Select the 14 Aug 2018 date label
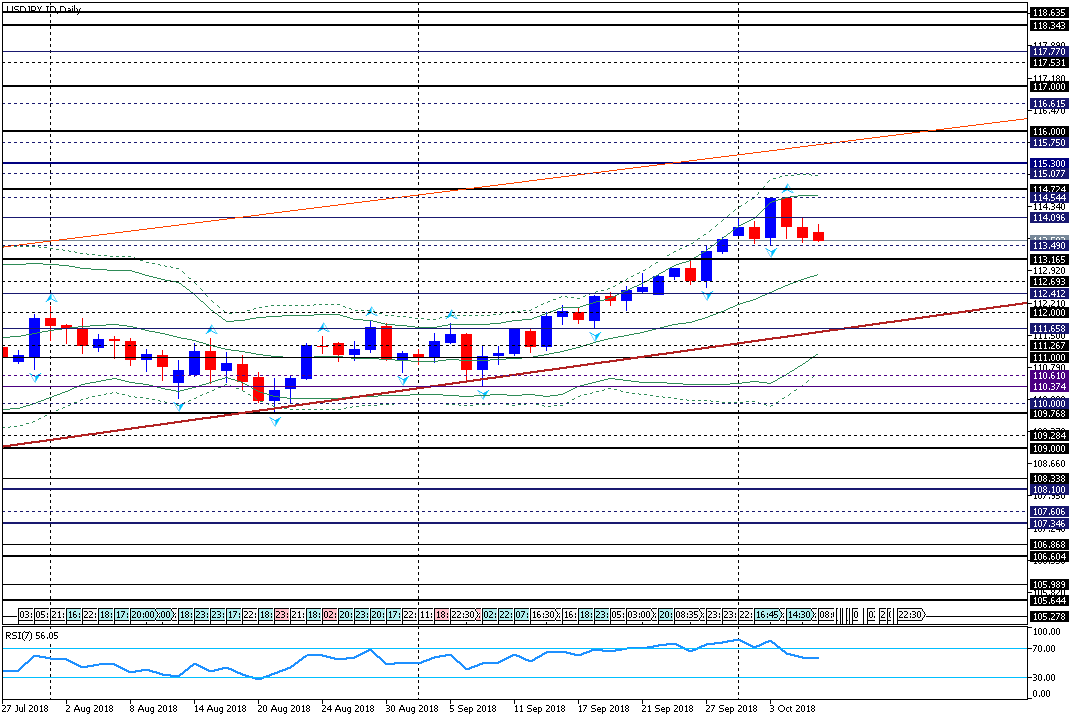 click(x=220, y=709)
